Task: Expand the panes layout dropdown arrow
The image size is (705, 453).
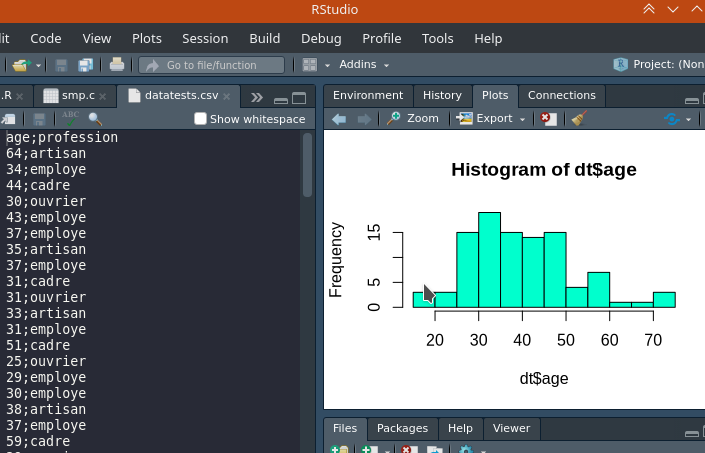Action: click(327, 66)
